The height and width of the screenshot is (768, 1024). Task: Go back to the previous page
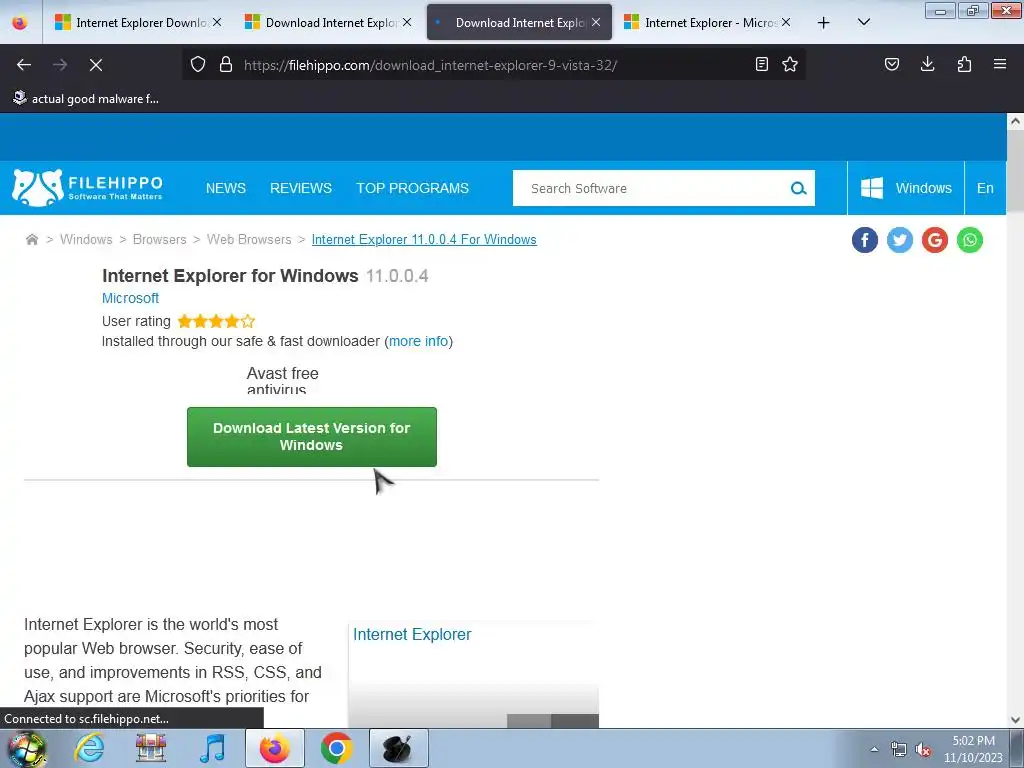point(24,65)
